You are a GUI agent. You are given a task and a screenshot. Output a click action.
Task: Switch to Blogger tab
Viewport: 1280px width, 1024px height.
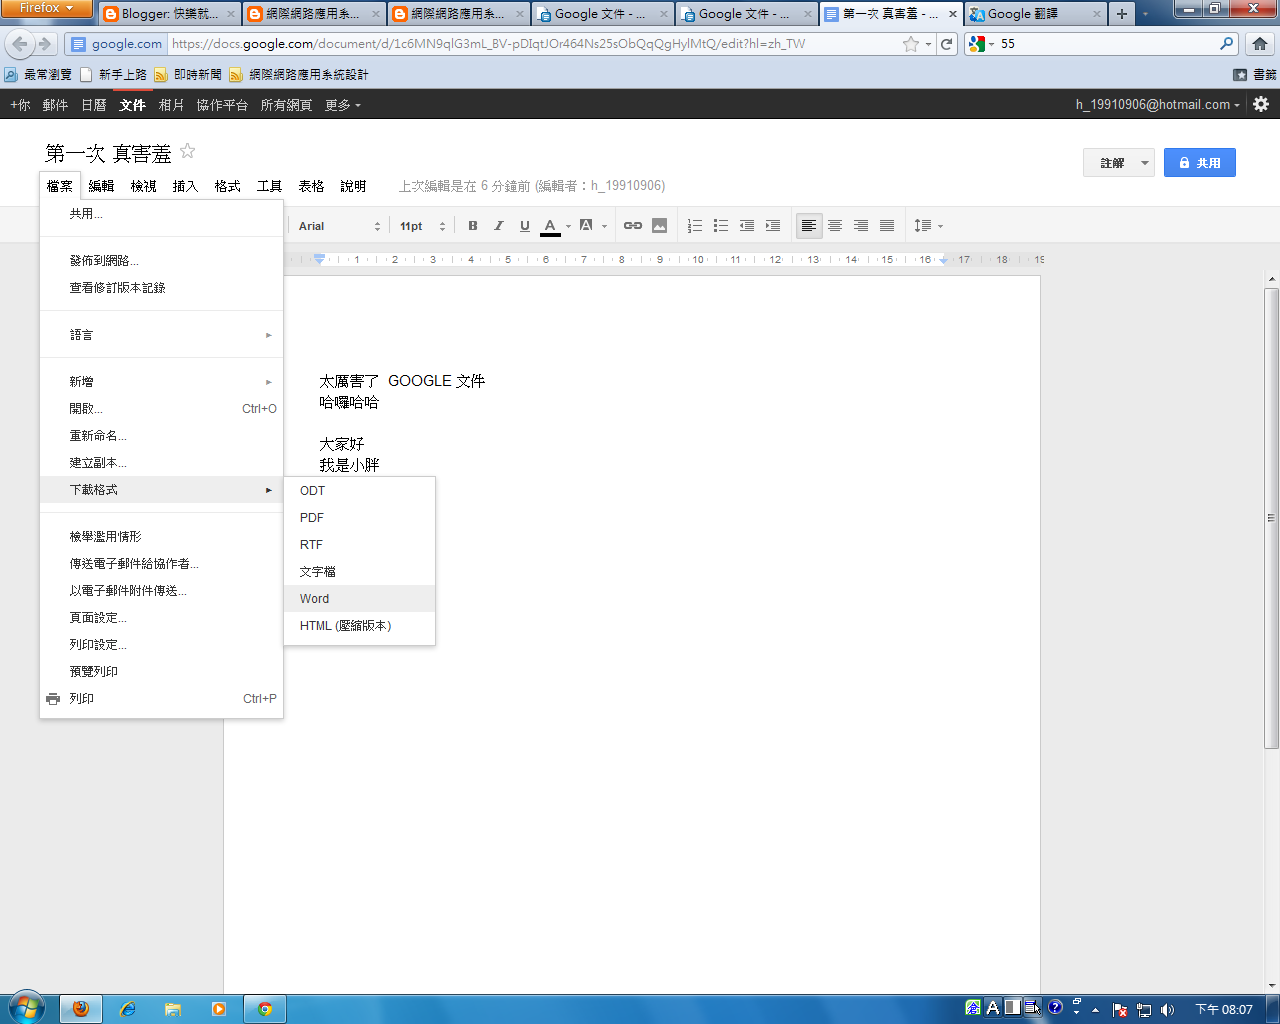coord(169,14)
